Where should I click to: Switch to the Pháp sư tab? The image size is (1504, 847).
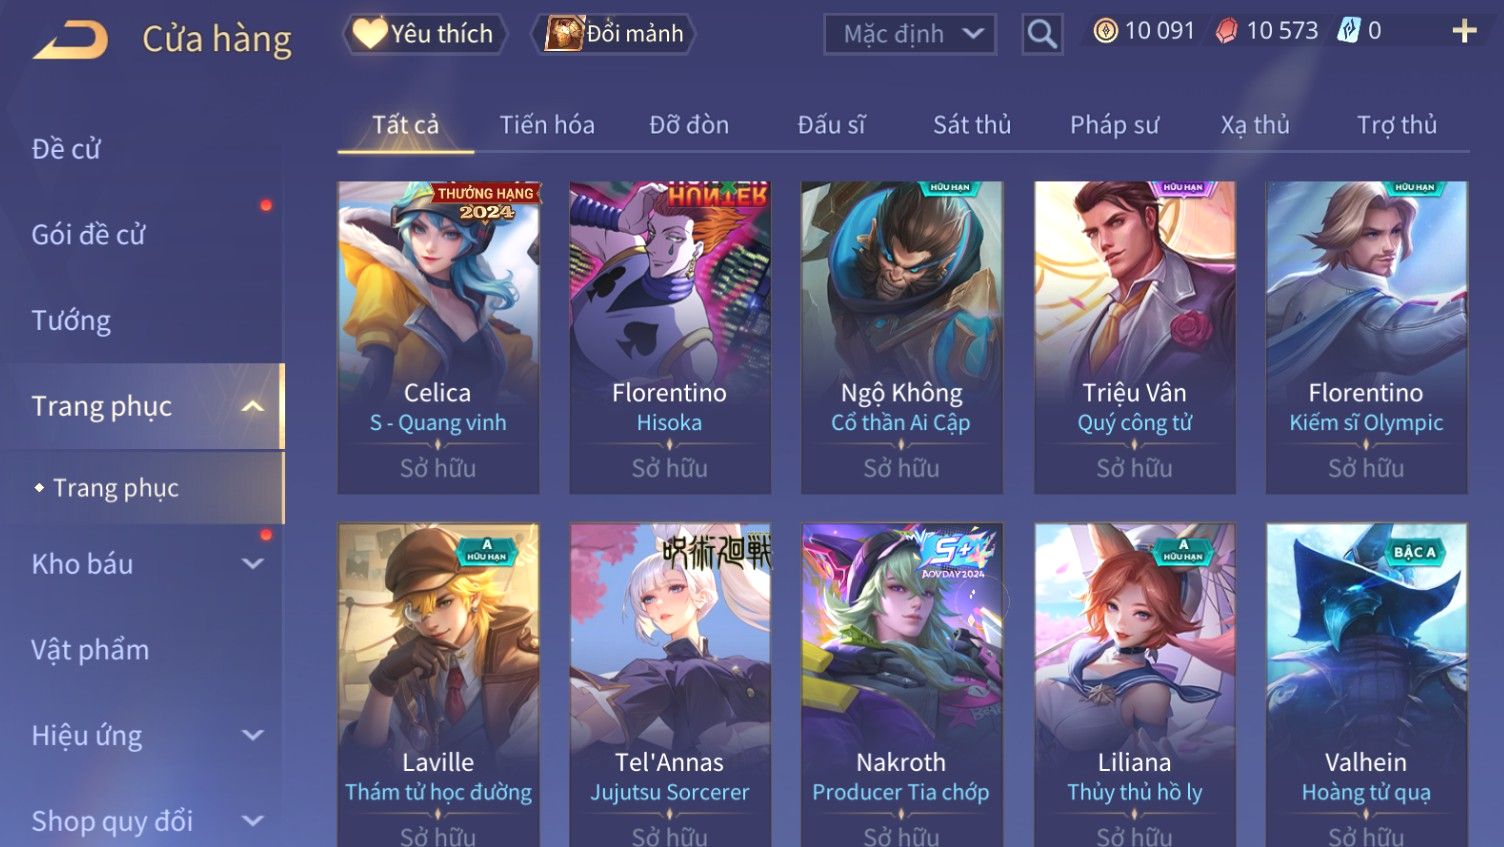pos(1114,125)
